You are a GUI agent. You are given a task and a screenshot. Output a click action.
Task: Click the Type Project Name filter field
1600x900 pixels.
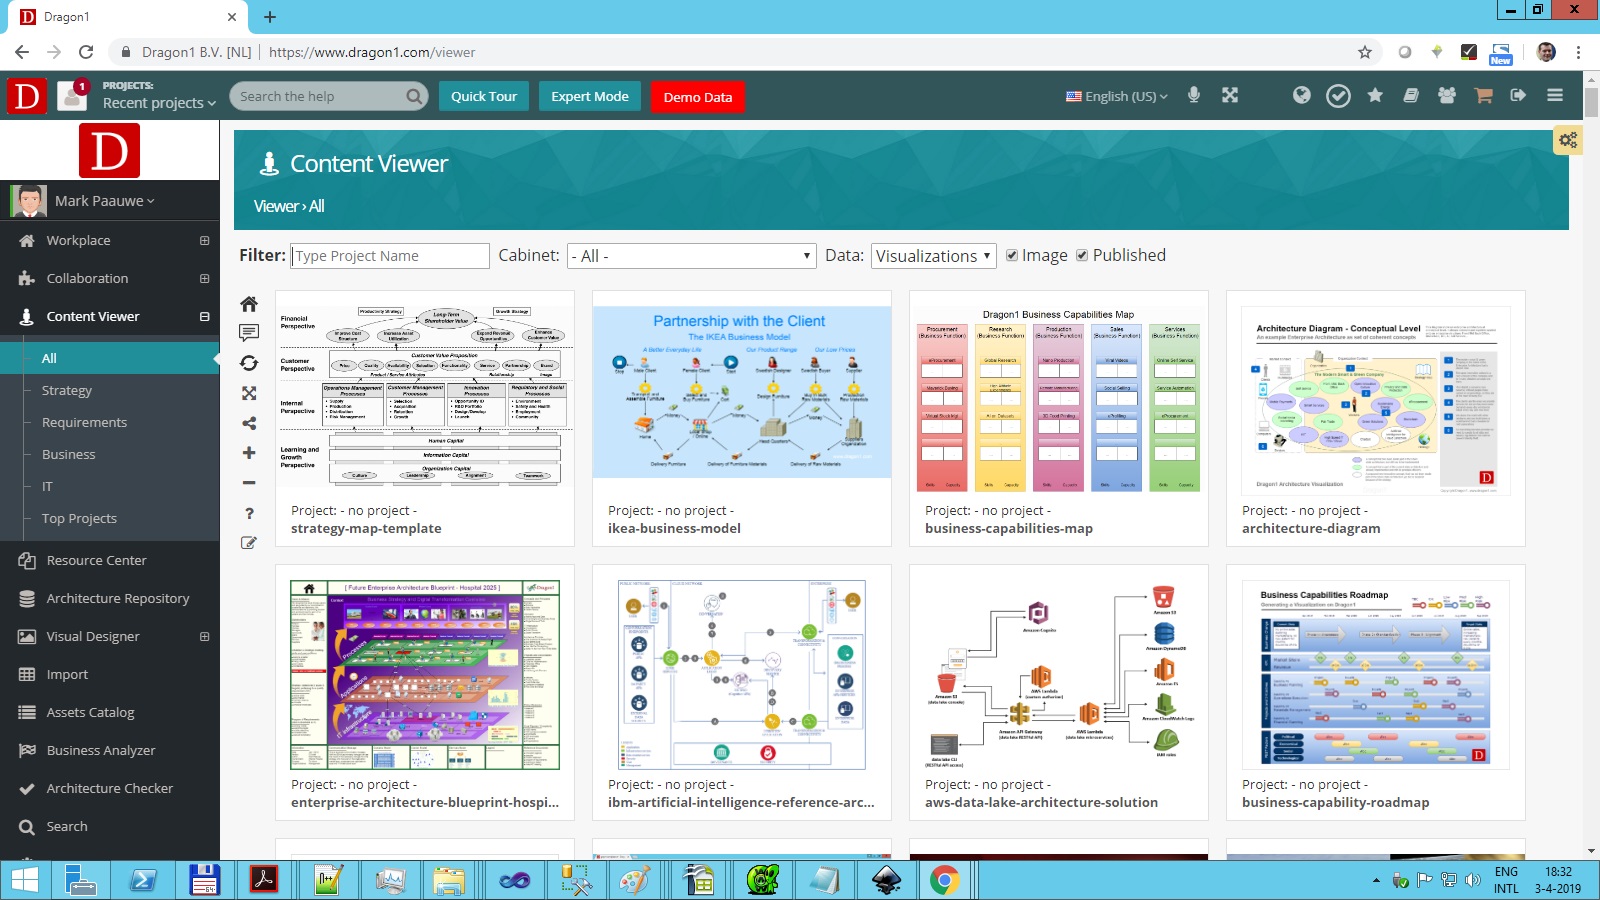[x=390, y=256]
